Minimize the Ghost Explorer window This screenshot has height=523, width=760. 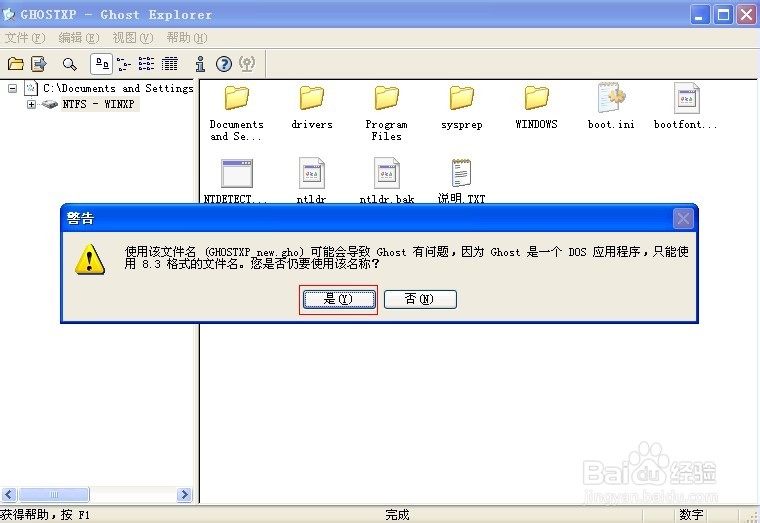(699, 15)
